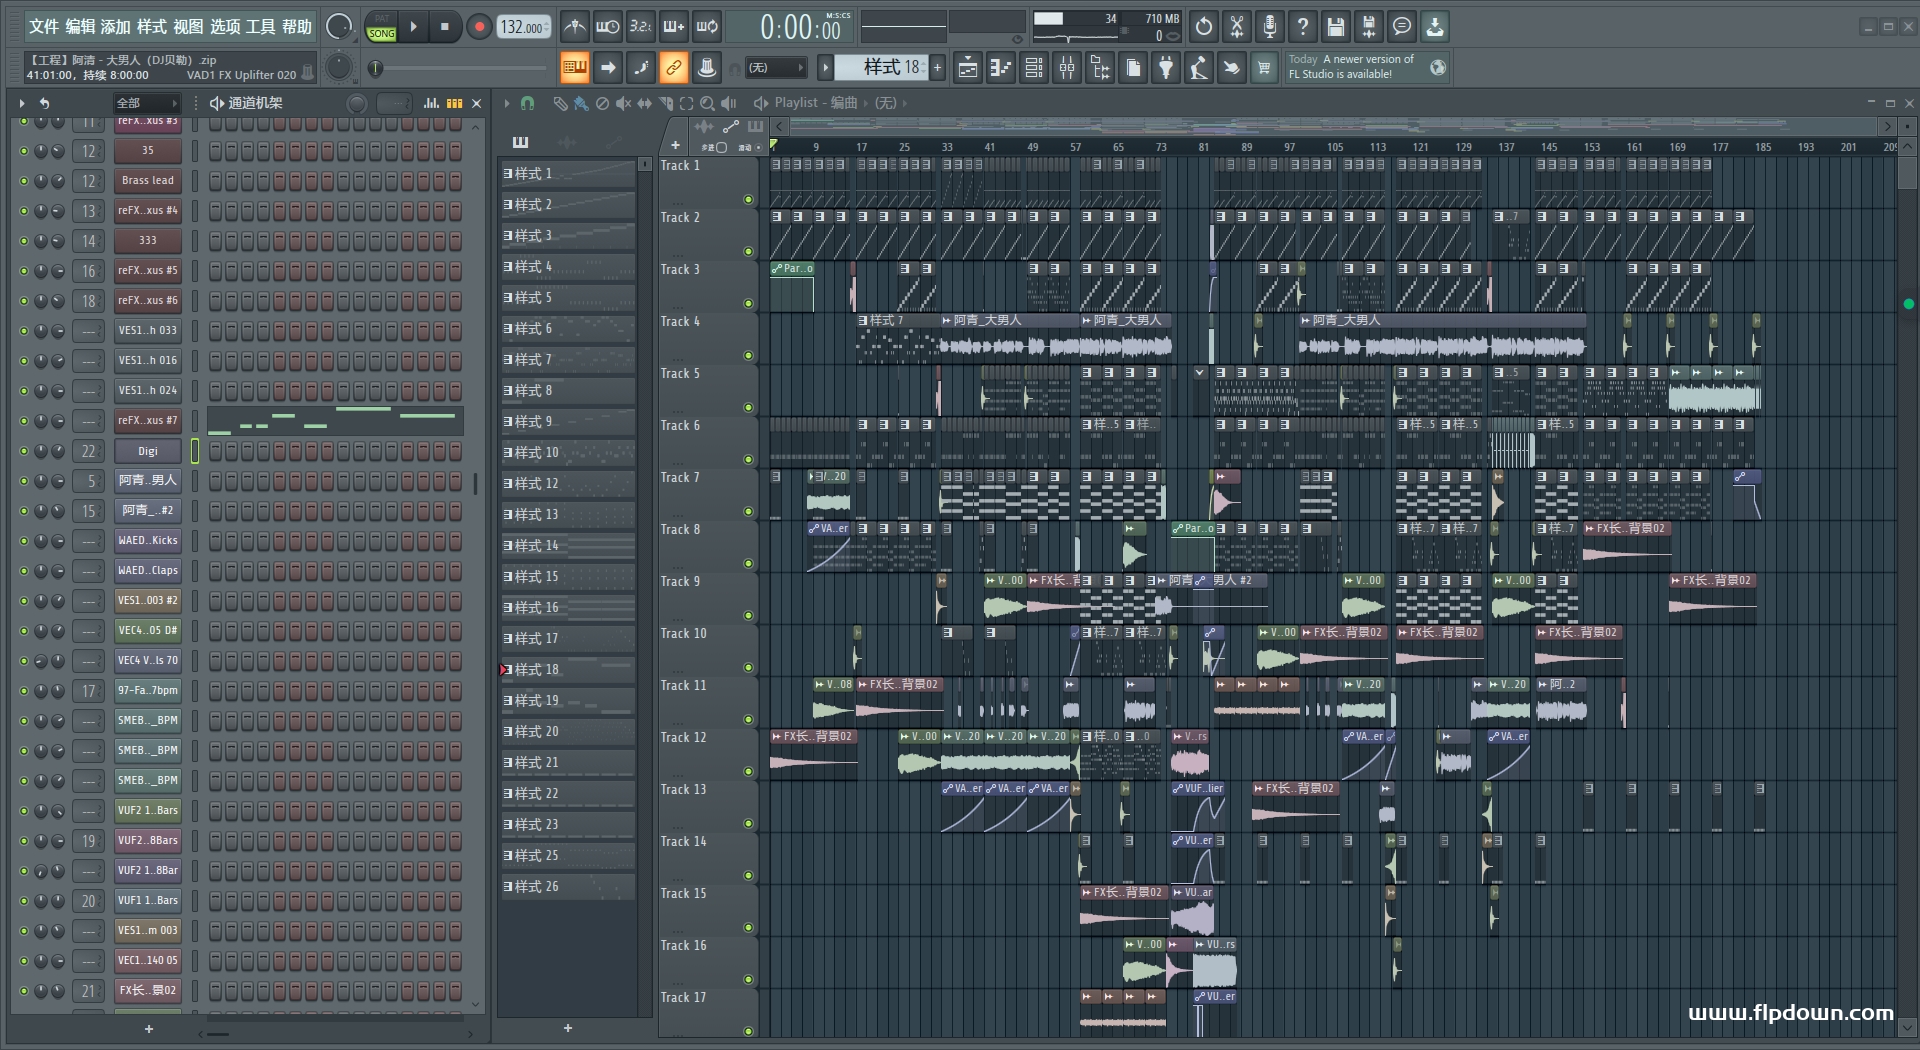Click the render audio export icon

pyautogui.click(x=1369, y=27)
